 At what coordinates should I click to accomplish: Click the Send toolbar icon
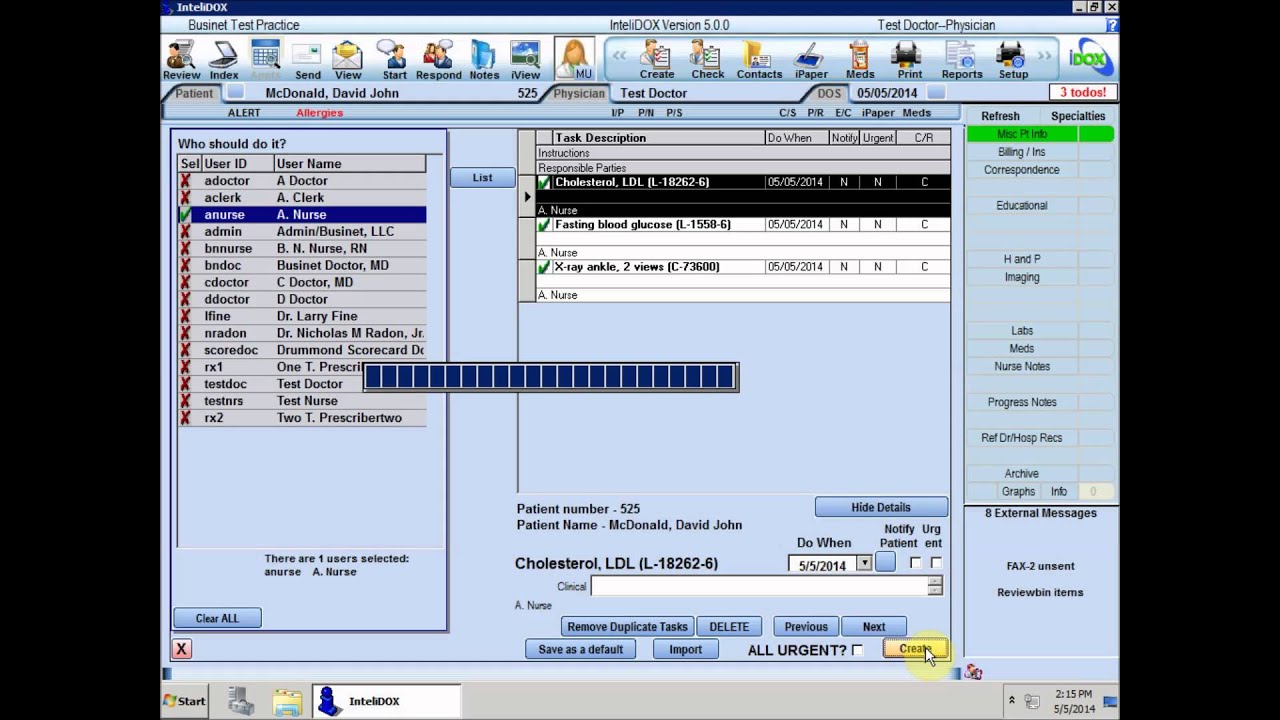[x=307, y=60]
